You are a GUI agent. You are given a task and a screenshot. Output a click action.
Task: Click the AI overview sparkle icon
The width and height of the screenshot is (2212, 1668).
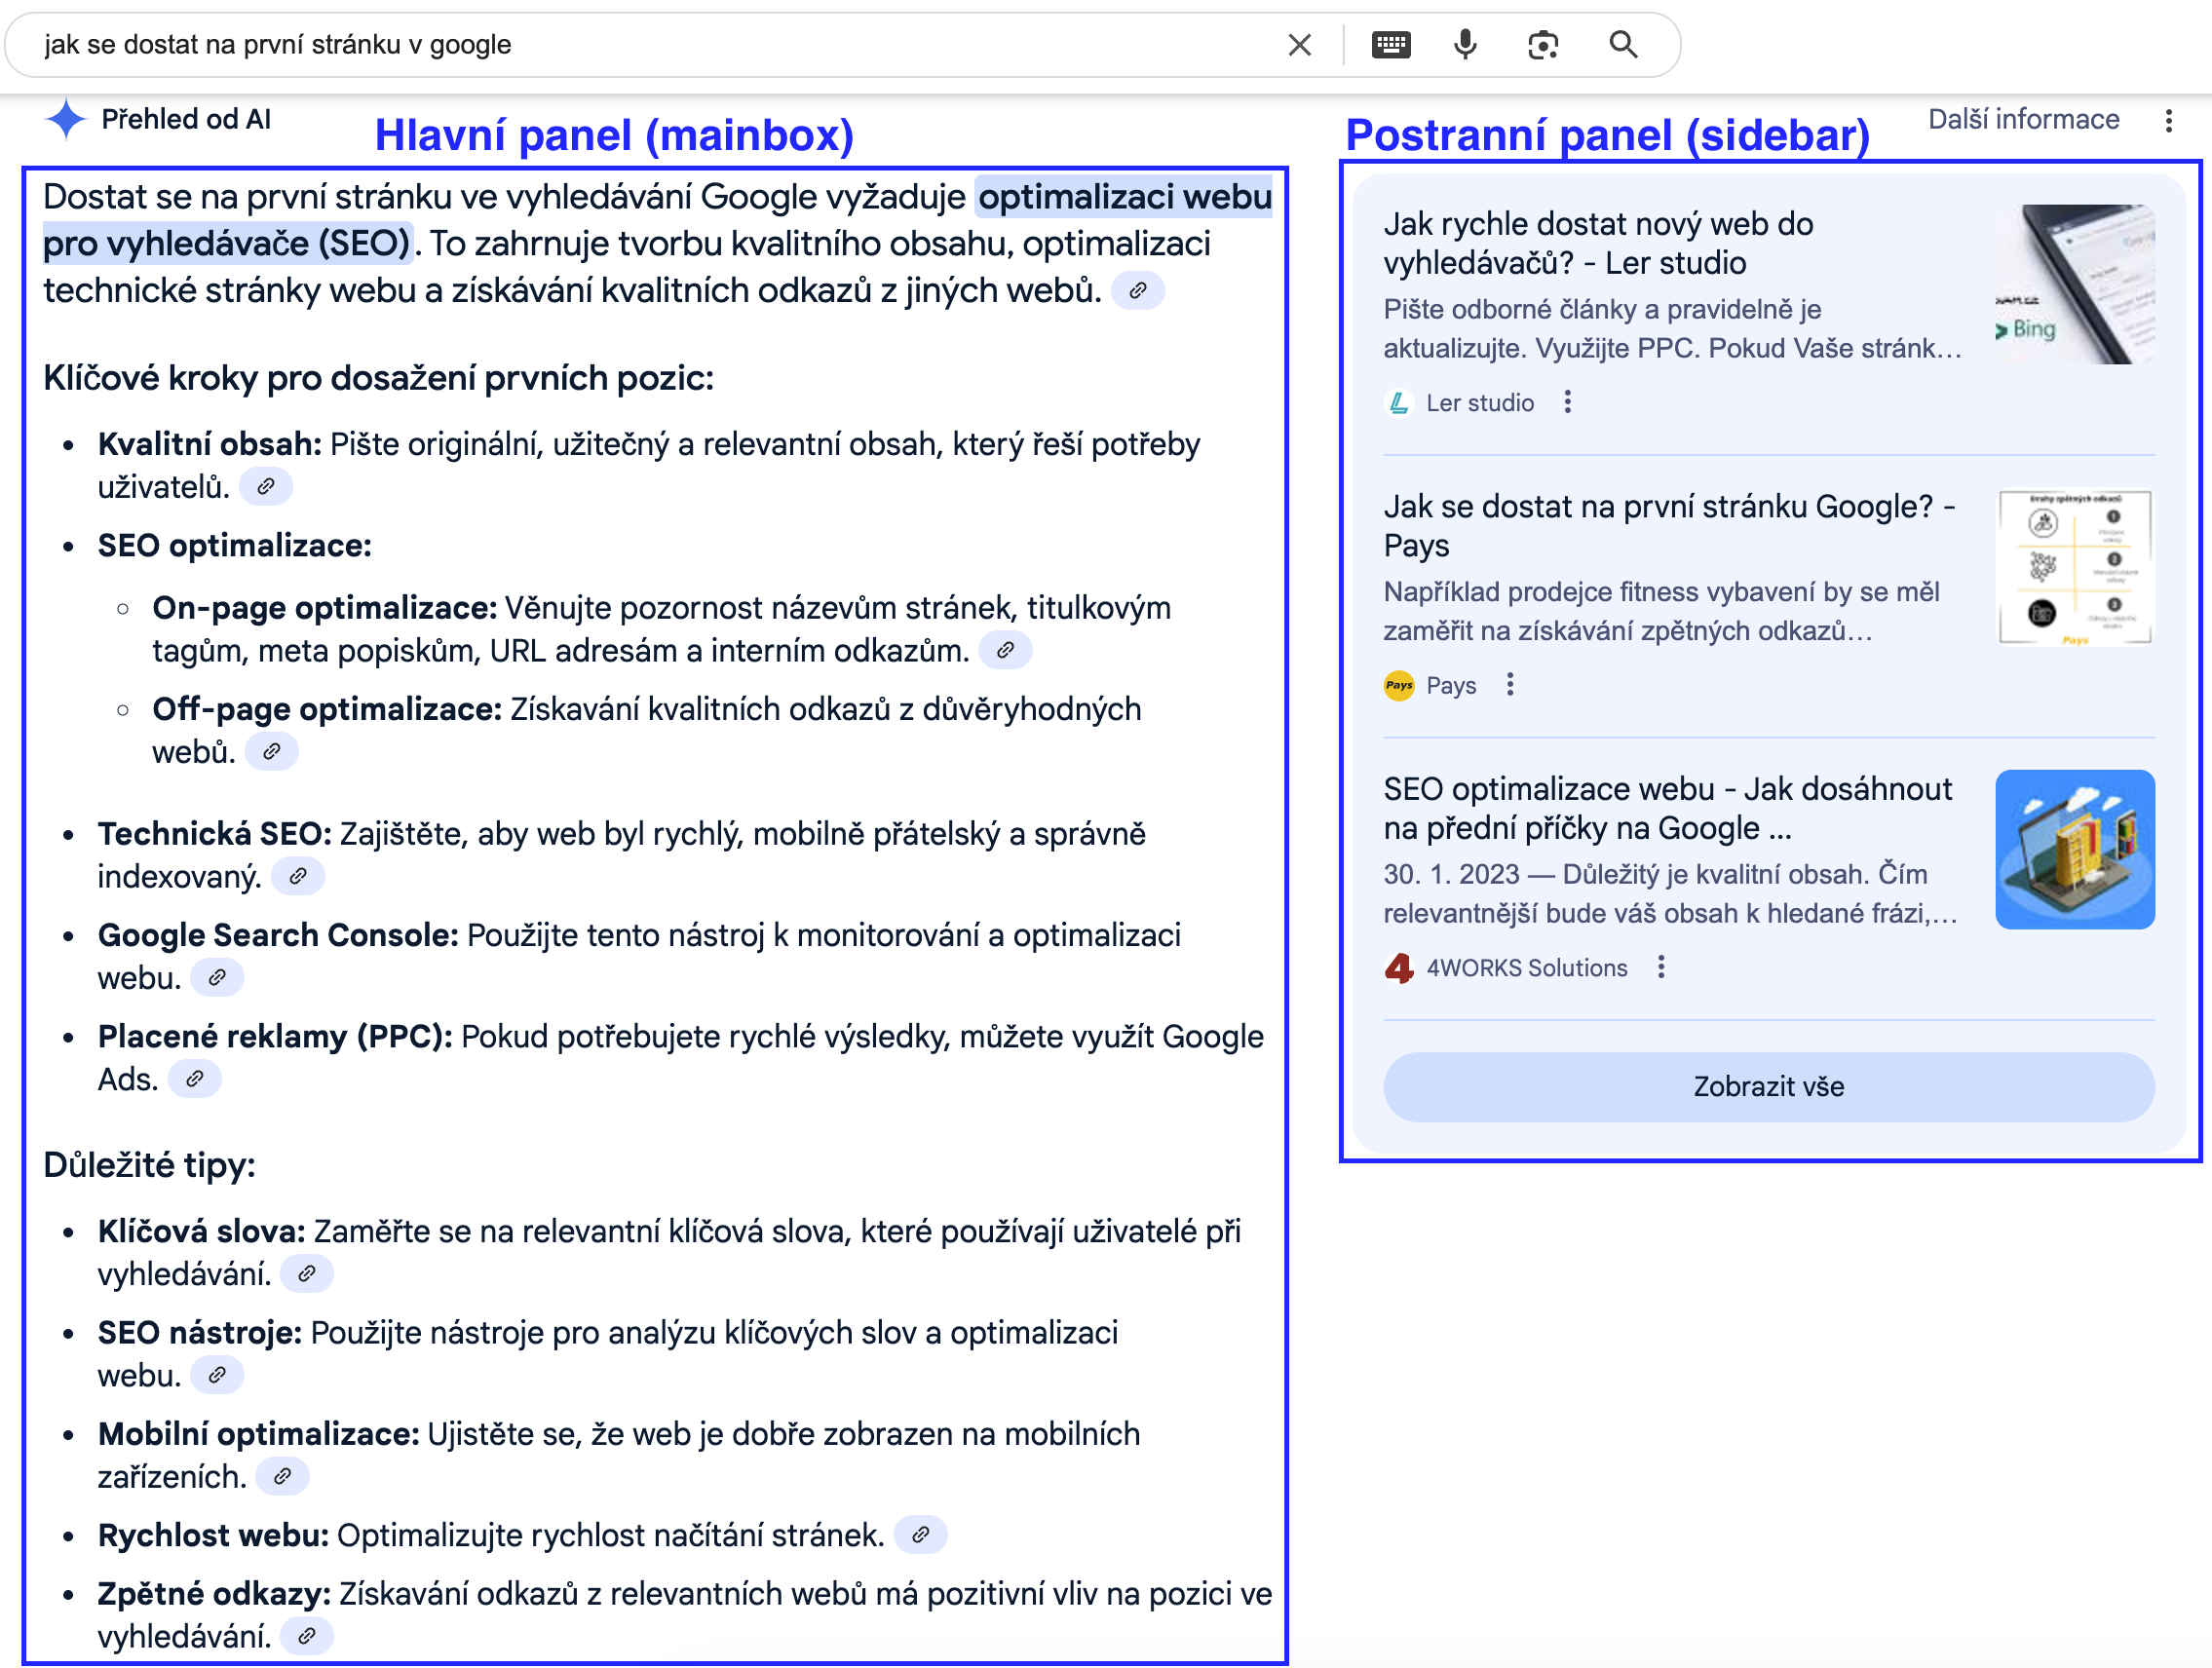66,119
